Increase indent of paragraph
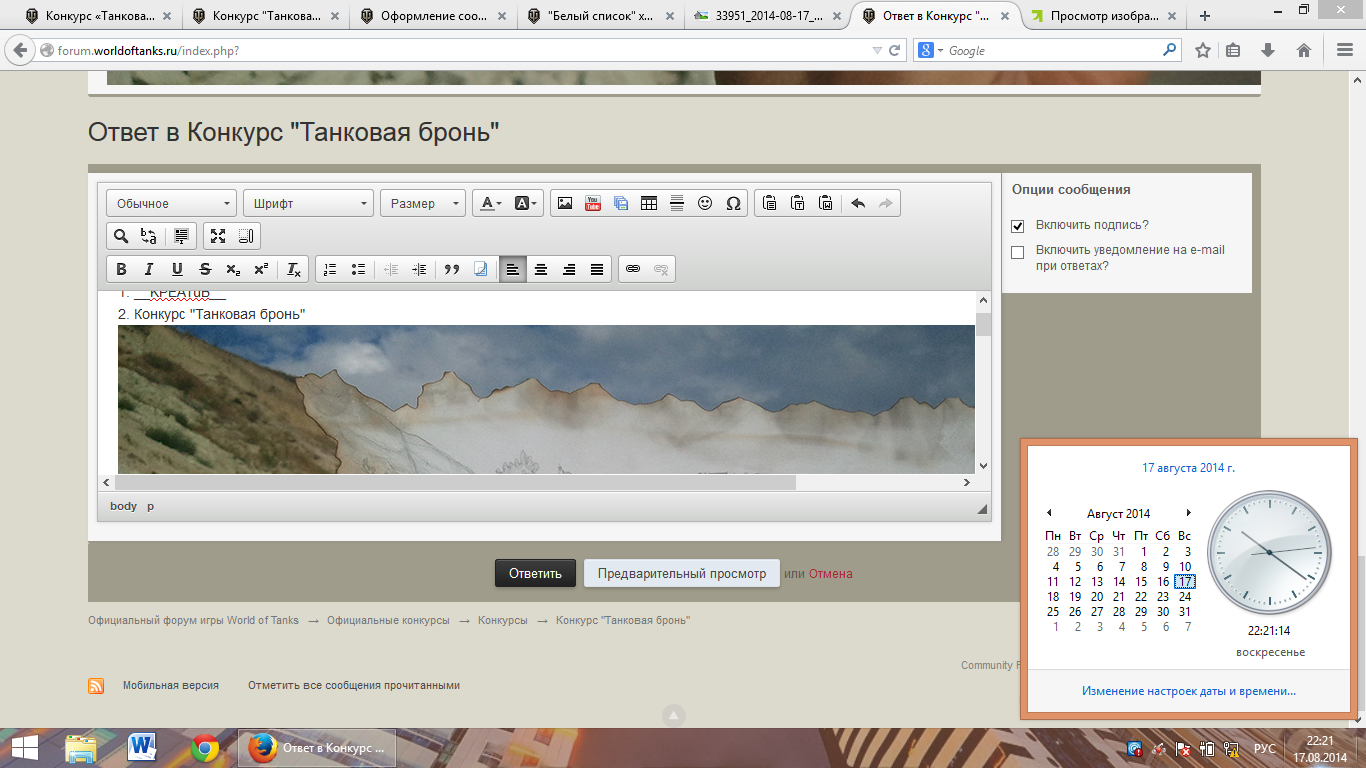 419,269
